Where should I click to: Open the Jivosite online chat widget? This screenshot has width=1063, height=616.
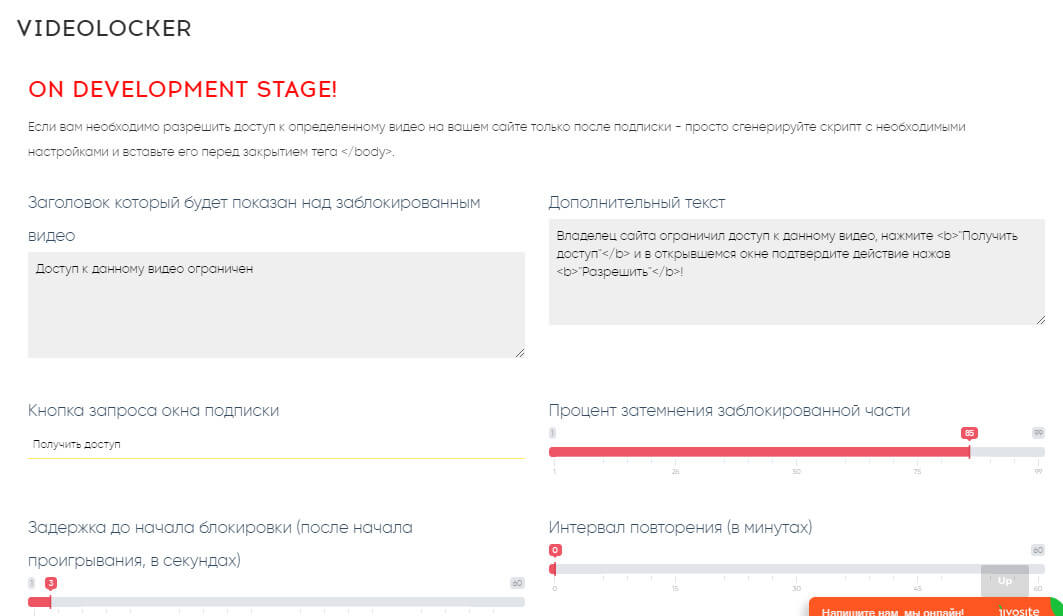click(934, 608)
